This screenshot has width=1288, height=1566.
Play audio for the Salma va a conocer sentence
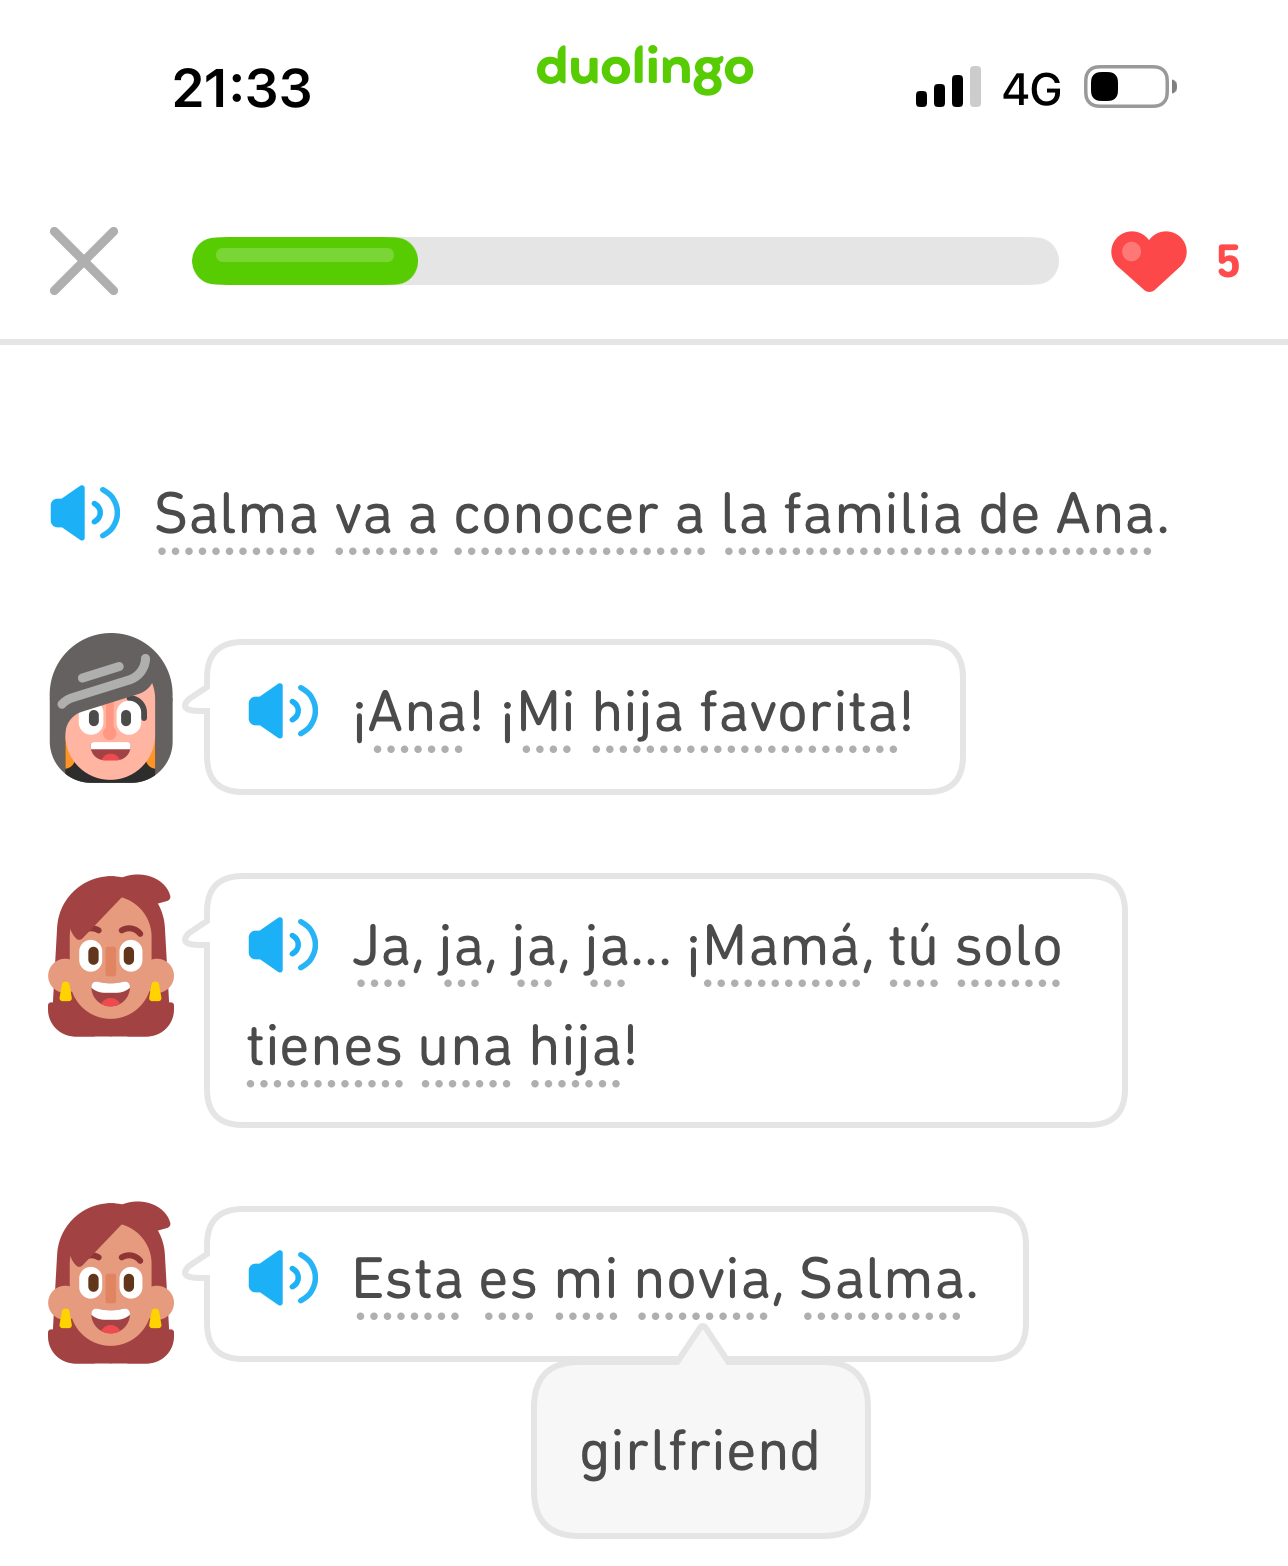[x=85, y=513]
